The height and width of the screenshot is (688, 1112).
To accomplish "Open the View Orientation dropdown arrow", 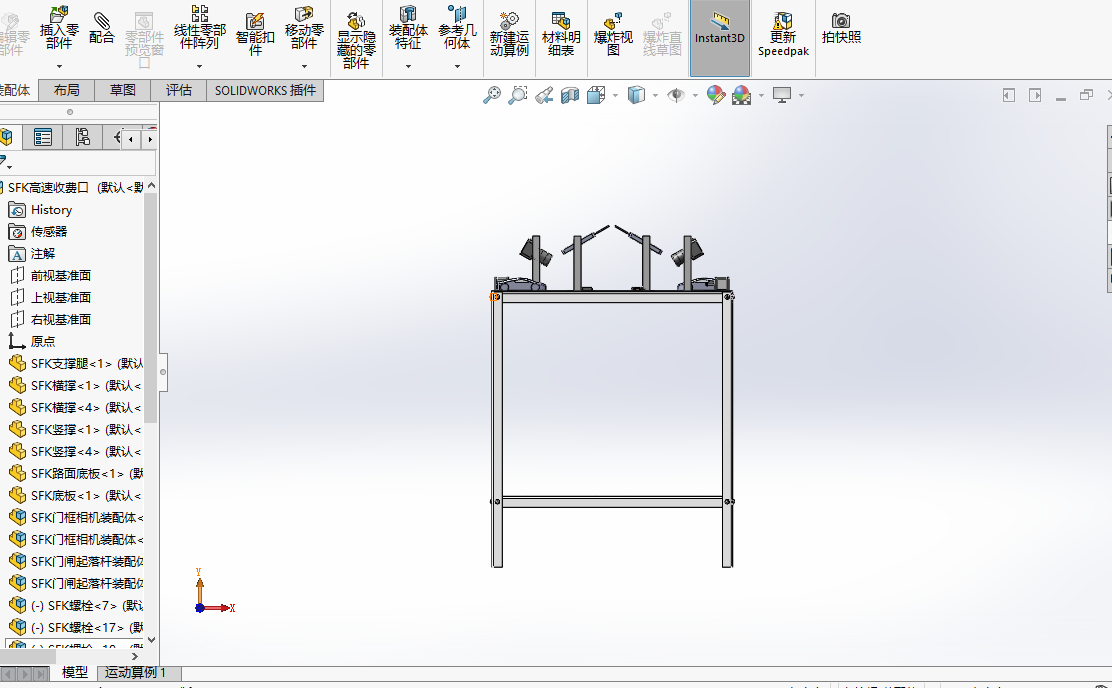I will (615, 95).
